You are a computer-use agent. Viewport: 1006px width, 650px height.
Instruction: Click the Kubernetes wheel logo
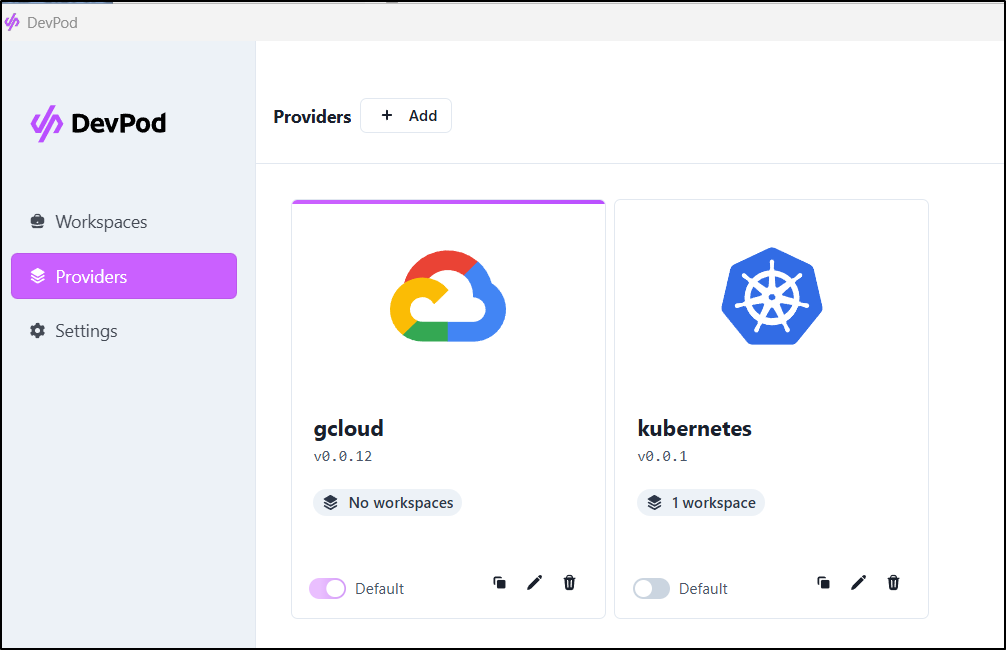click(x=772, y=296)
